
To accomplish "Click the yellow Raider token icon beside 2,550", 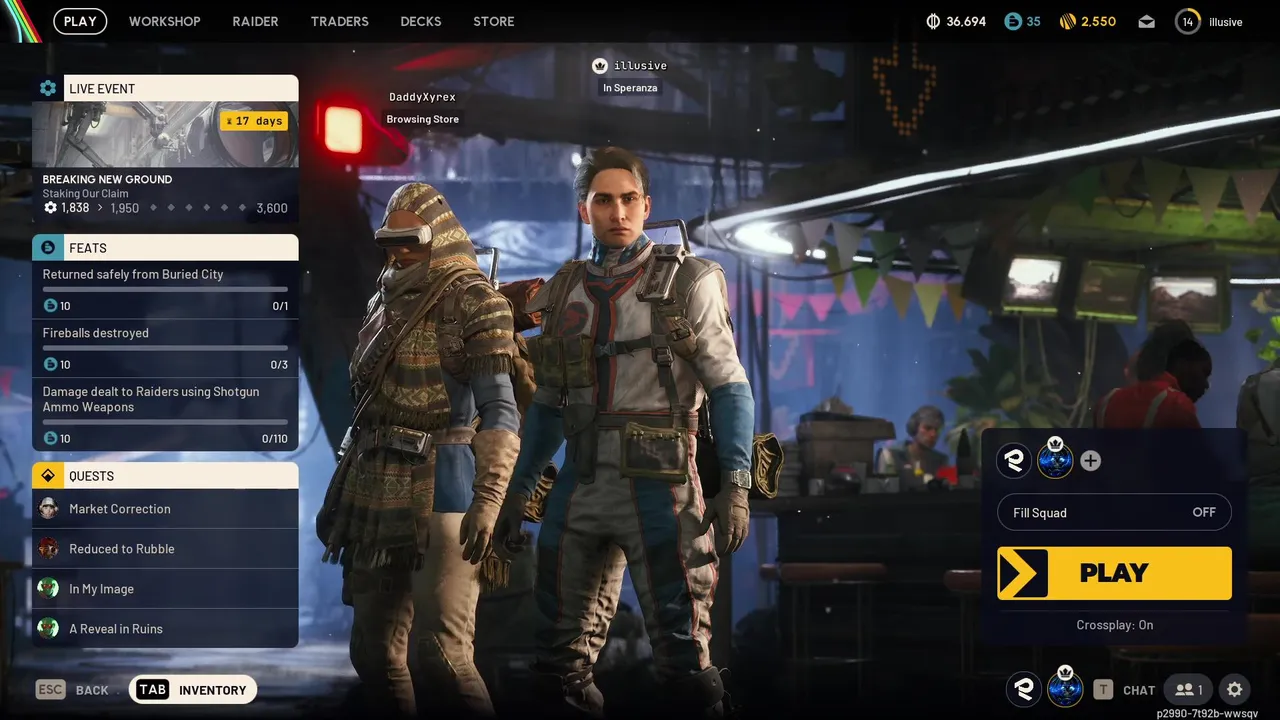I will pos(1067,21).
